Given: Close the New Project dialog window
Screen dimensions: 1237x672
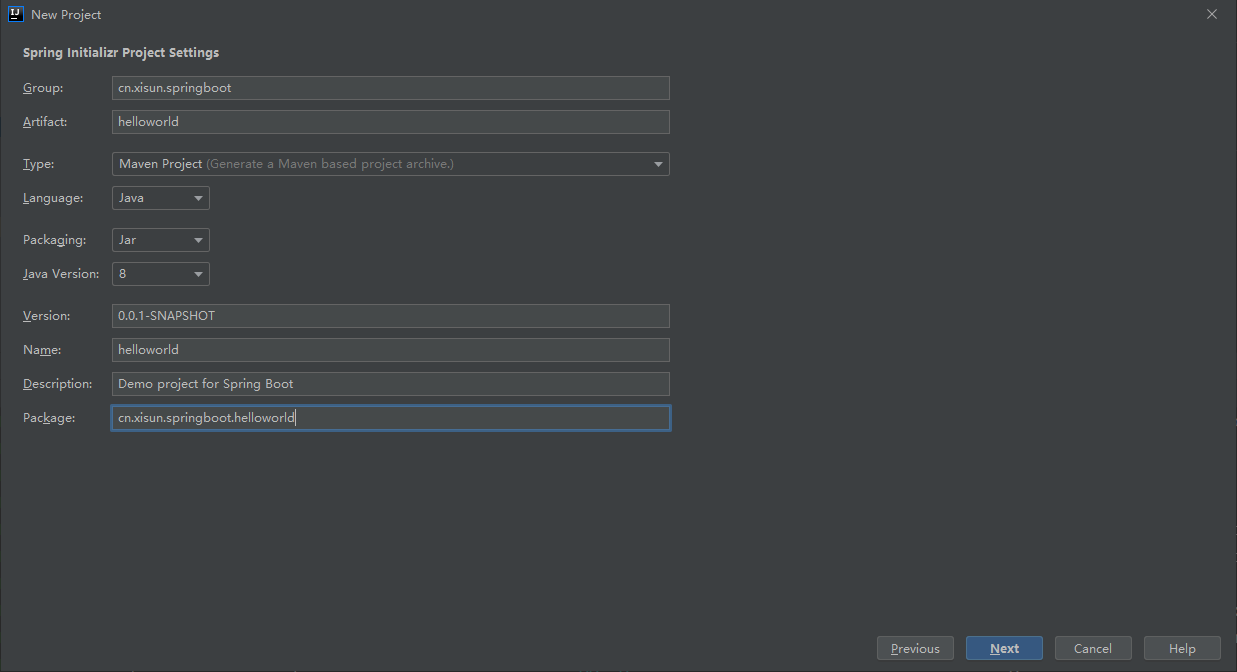Looking at the screenshot, I should [x=1211, y=14].
